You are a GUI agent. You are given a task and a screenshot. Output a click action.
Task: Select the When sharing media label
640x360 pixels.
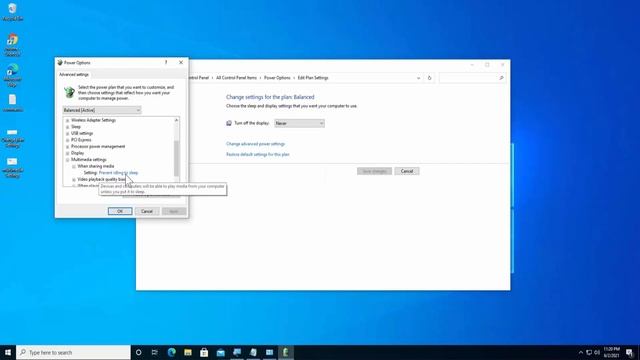click(x=96, y=167)
